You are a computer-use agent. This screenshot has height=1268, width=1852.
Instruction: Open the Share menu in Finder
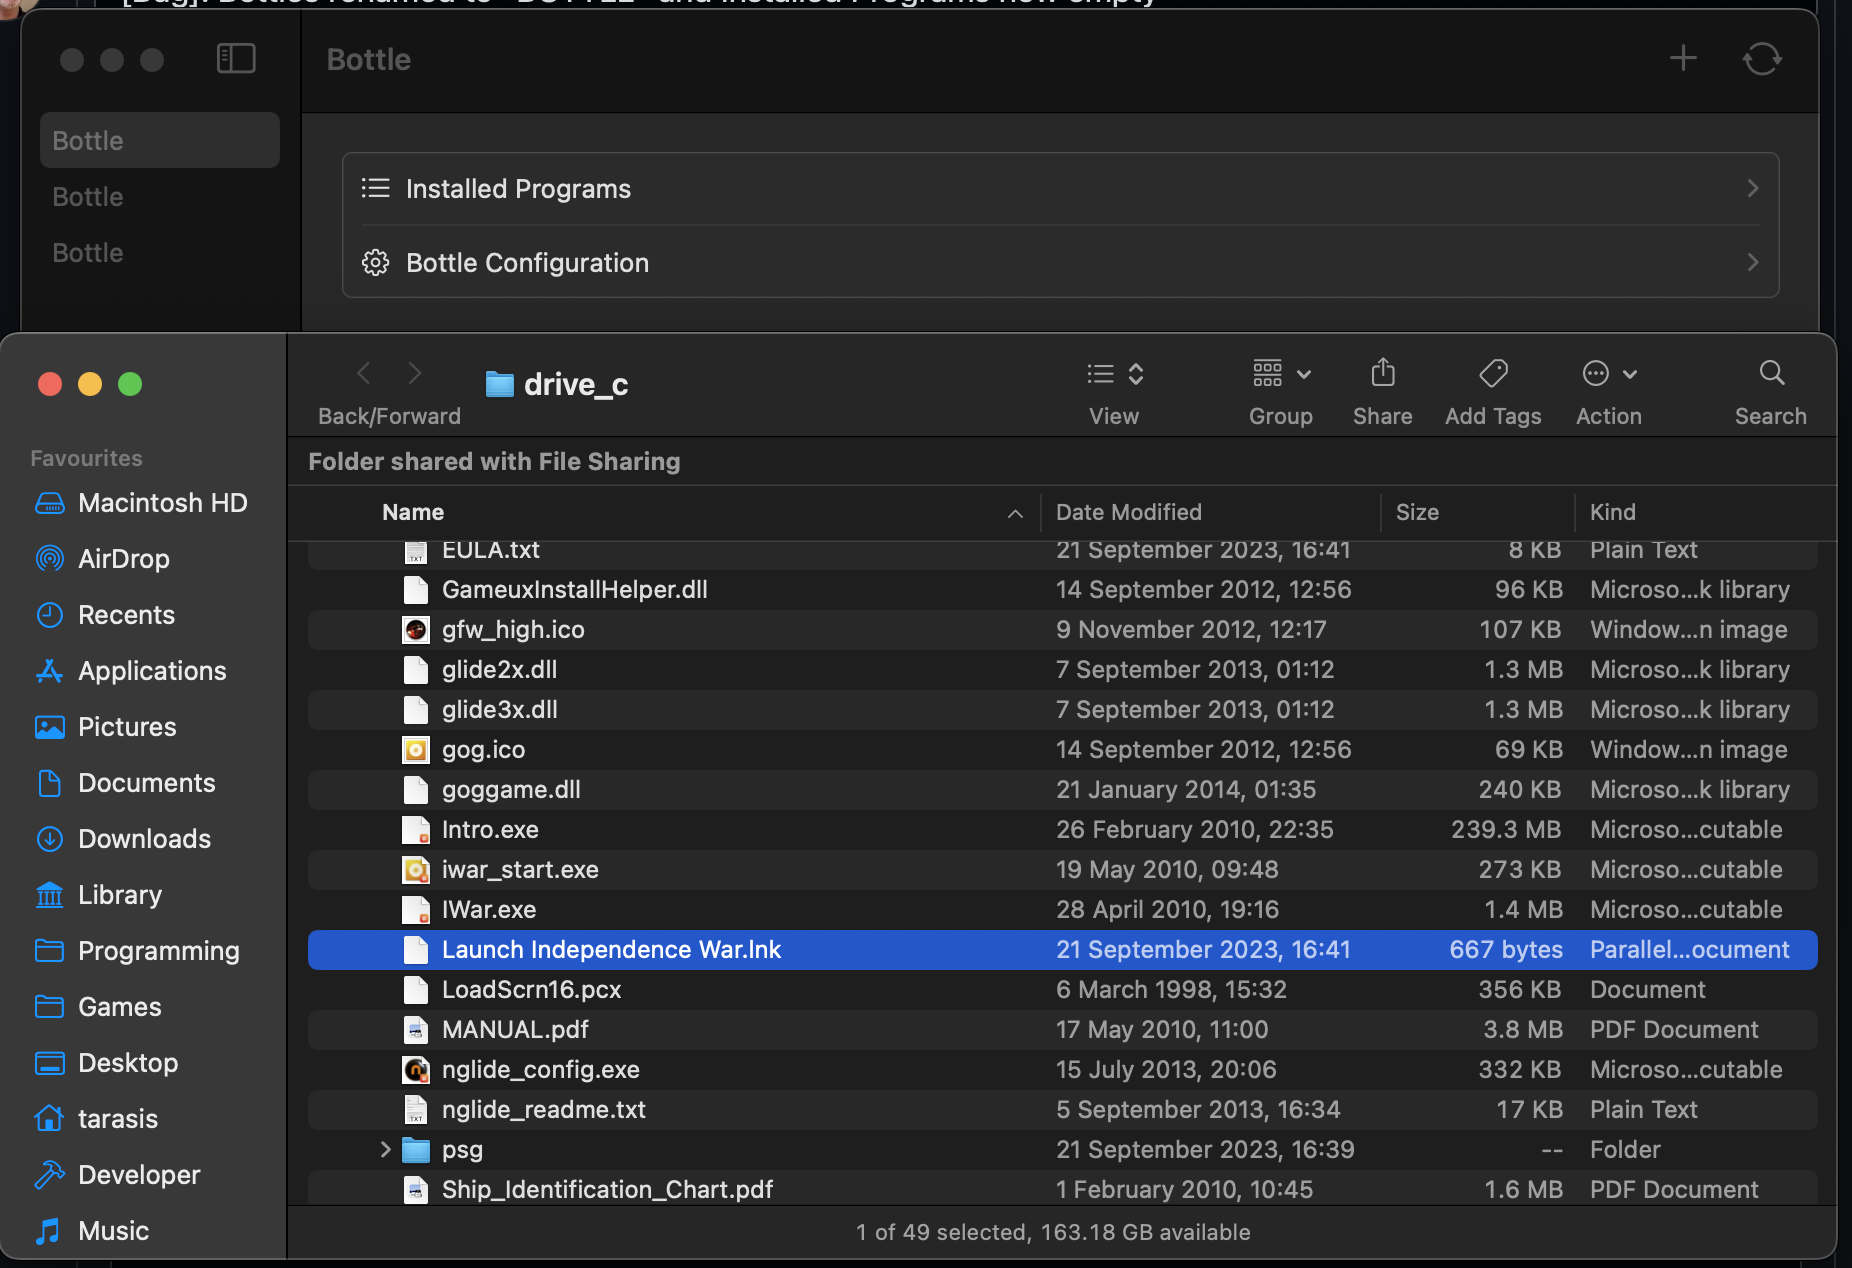pos(1383,374)
